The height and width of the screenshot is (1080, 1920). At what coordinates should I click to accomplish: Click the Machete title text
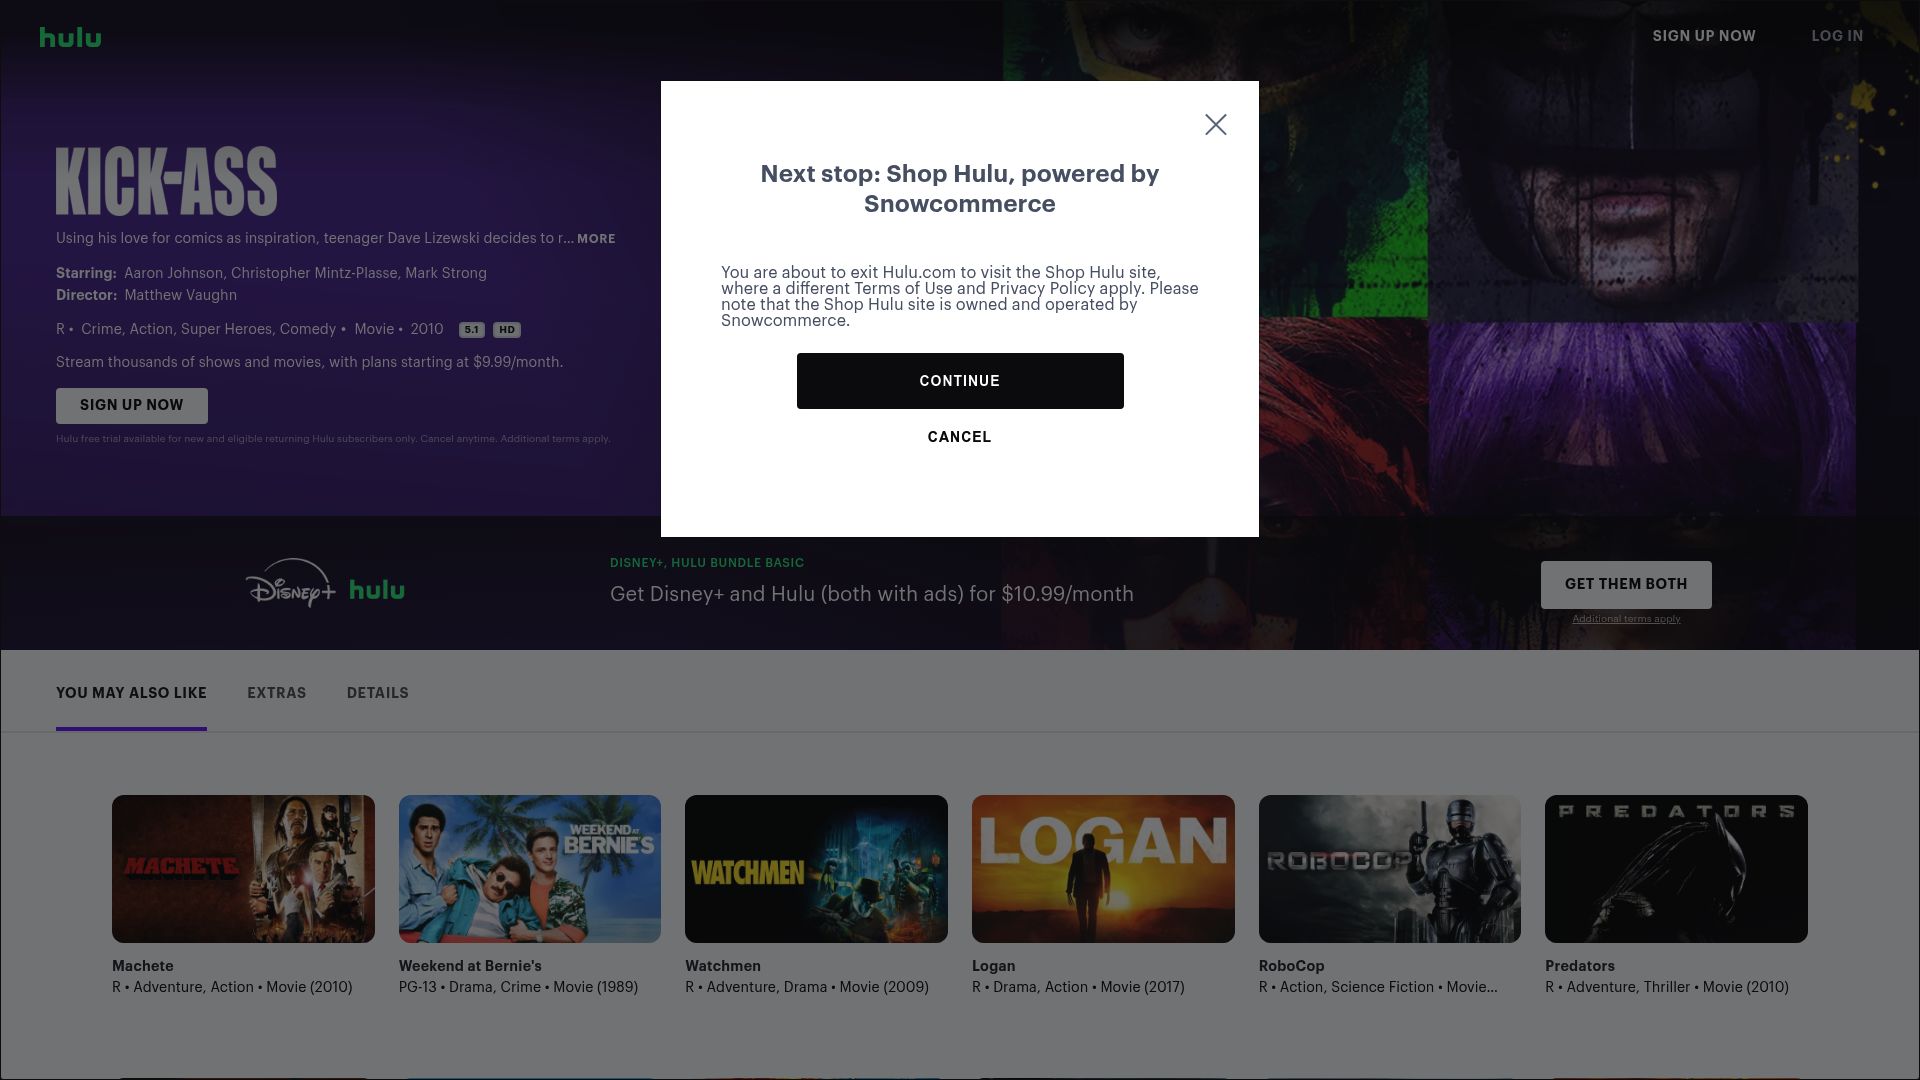[x=143, y=966]
